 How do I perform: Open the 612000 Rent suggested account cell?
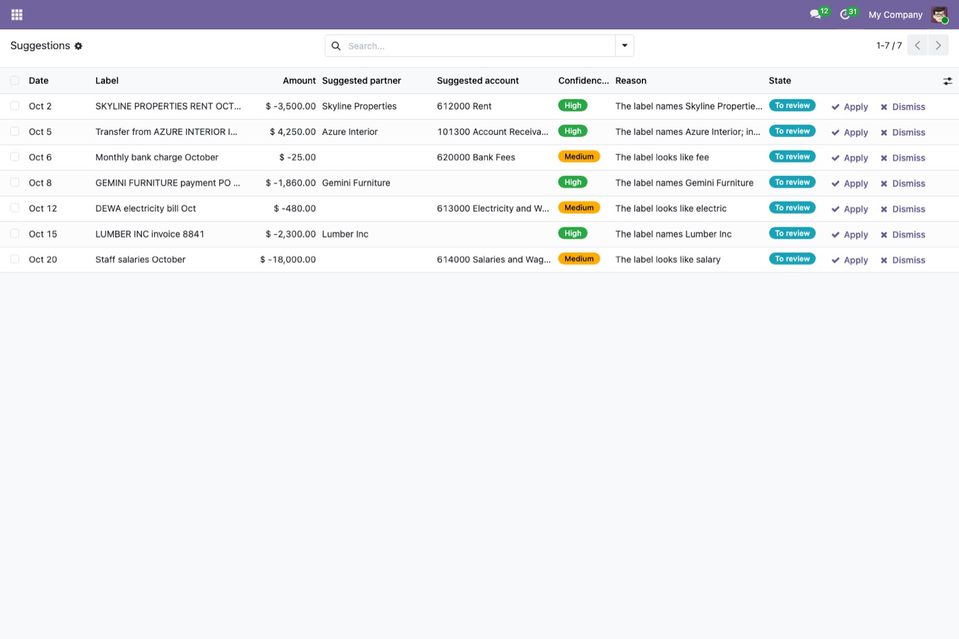pyautogui.click(x=464, y=106)
